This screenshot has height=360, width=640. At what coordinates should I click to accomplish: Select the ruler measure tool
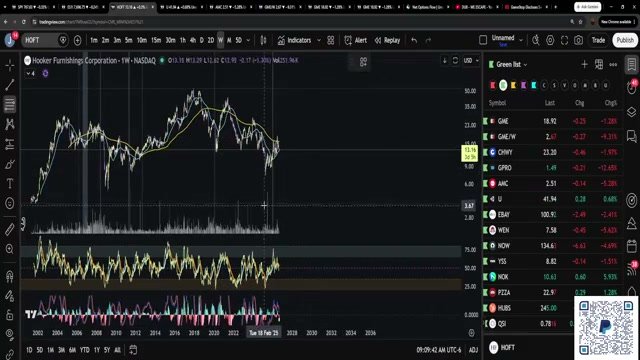point(10,229)
